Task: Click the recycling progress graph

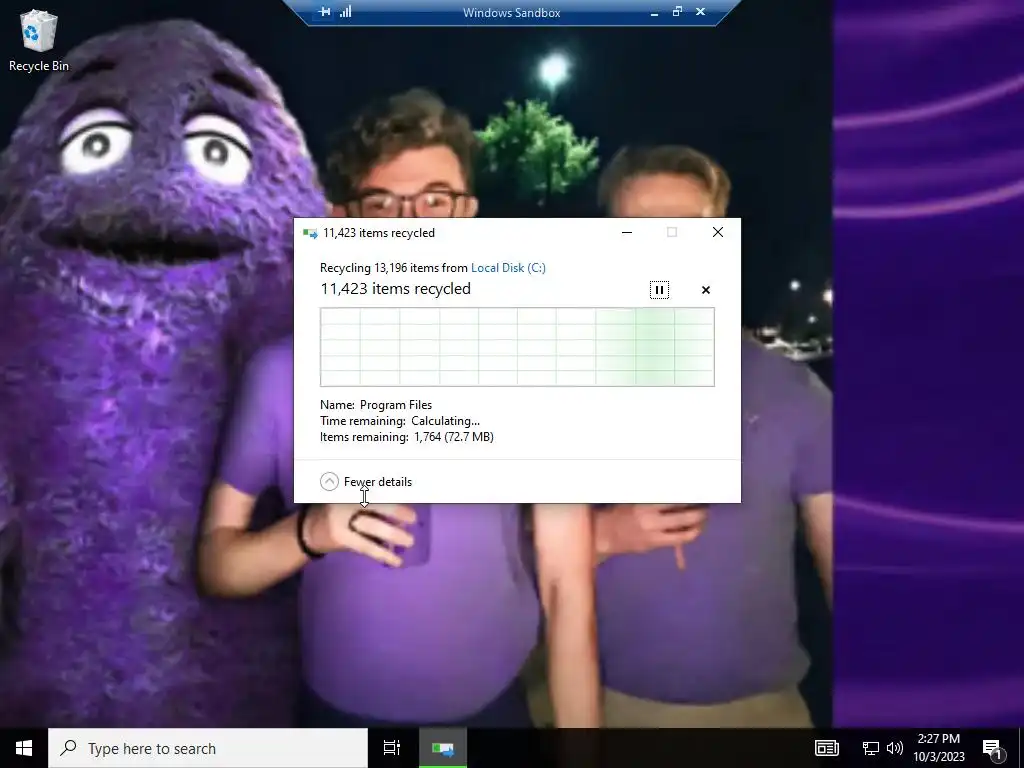Action: (x=517, y=347)
